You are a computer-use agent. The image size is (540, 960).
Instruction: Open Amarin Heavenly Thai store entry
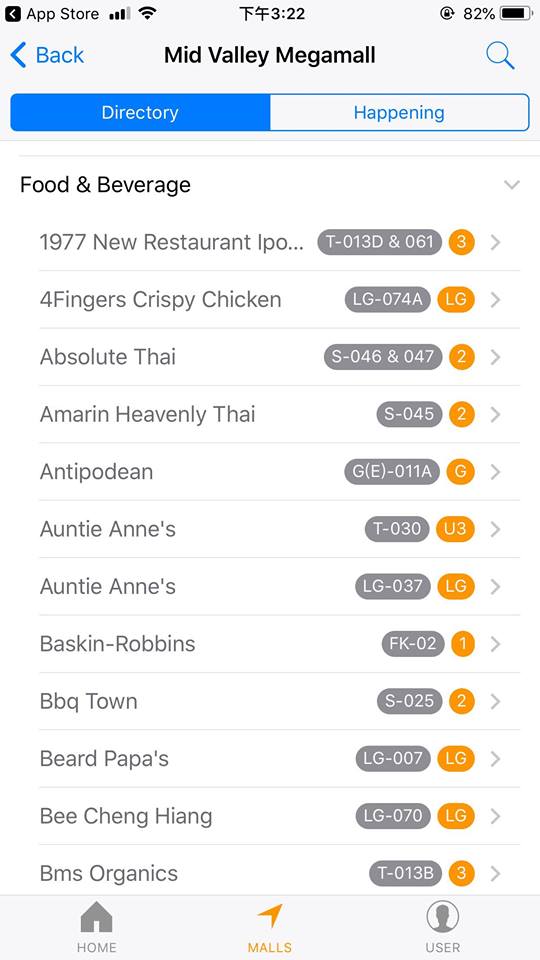click(280, 414)
